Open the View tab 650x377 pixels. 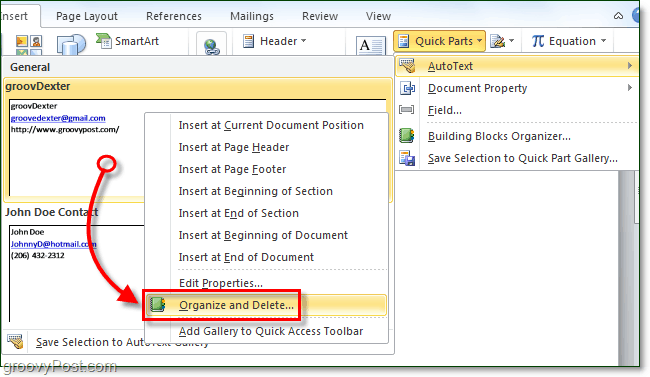(x=378, y=16)
